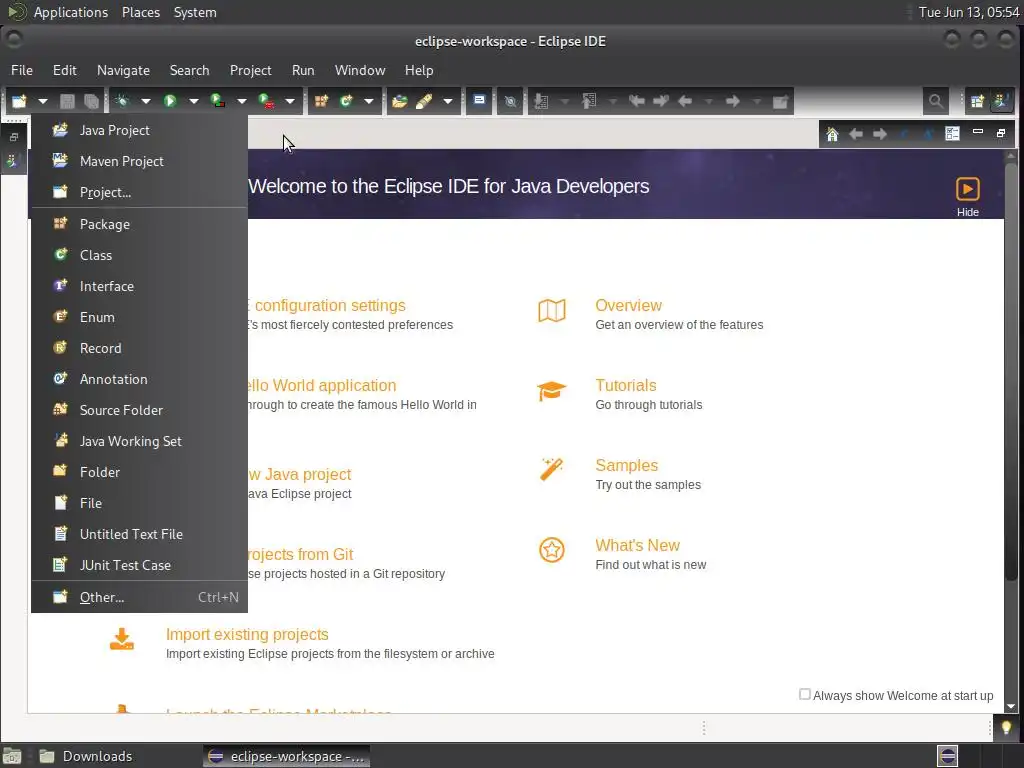Click the Search pencil toolbar icon
The height and width of the screenshot is (768, 1024).
pyautogui.click(x=424, y=101)
